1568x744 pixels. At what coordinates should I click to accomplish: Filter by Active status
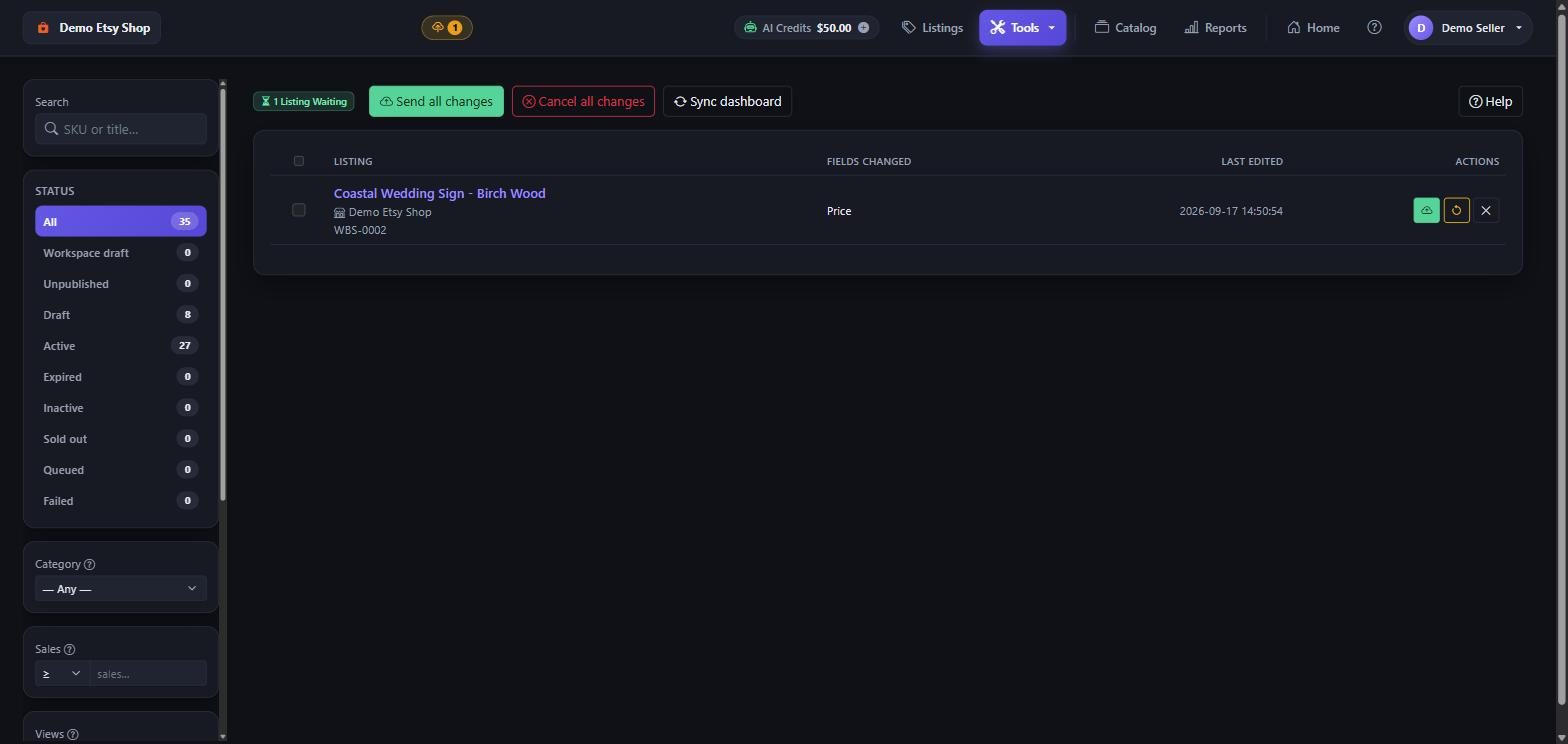[121, 346]
